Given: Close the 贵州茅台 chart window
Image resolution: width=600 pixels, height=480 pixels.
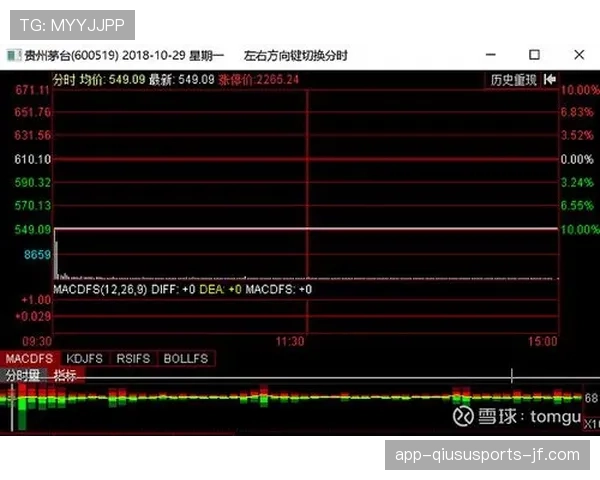Looking at the screenshot, I should click(x=579, y=55).
